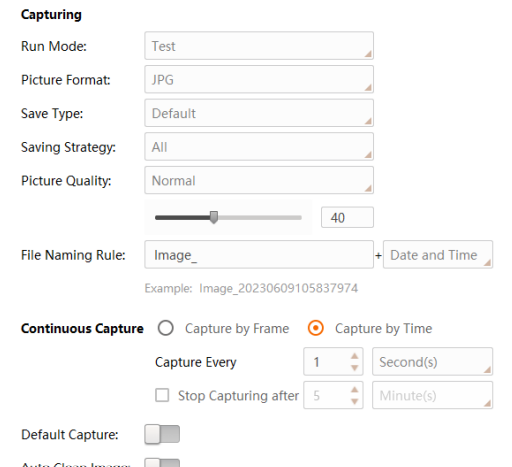Viewport: 512px width, 467px height.
Task: Click the Capturing section heading
Action: click(51, 15)
